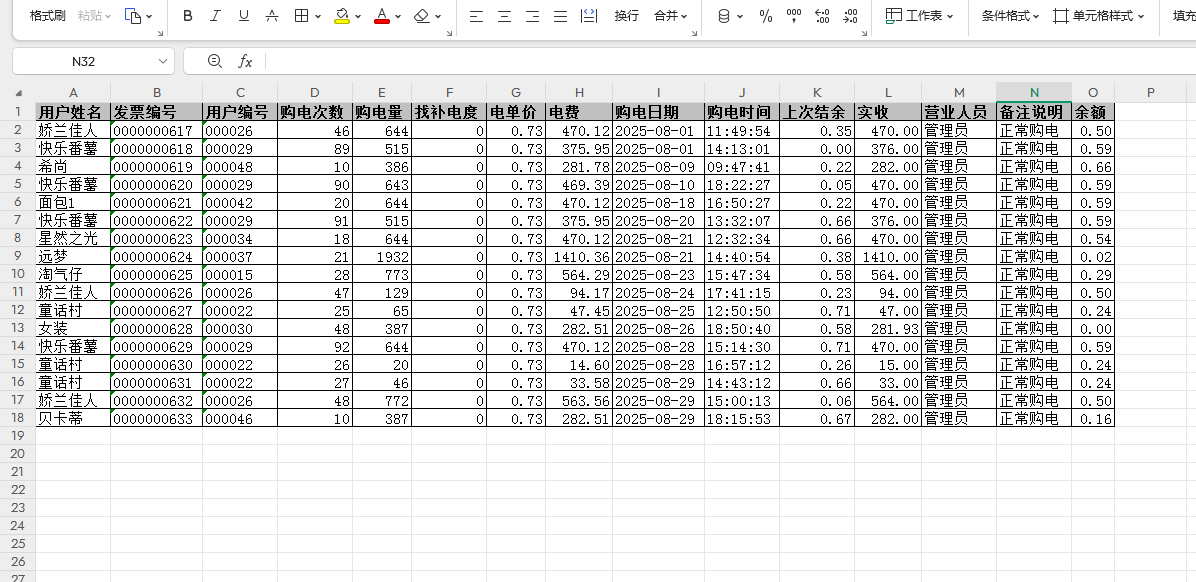Viewport: 1196px width, 582px height.
Task: Click the insert function fx icon
Action: (245, 61)
